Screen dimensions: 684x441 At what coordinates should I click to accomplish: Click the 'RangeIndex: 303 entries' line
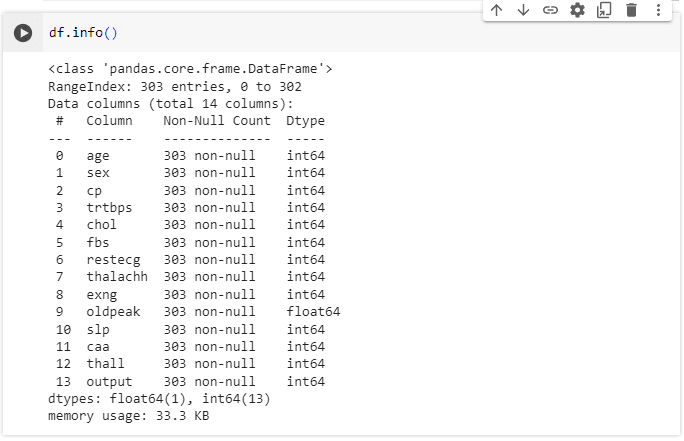click(x=174, y=87)
